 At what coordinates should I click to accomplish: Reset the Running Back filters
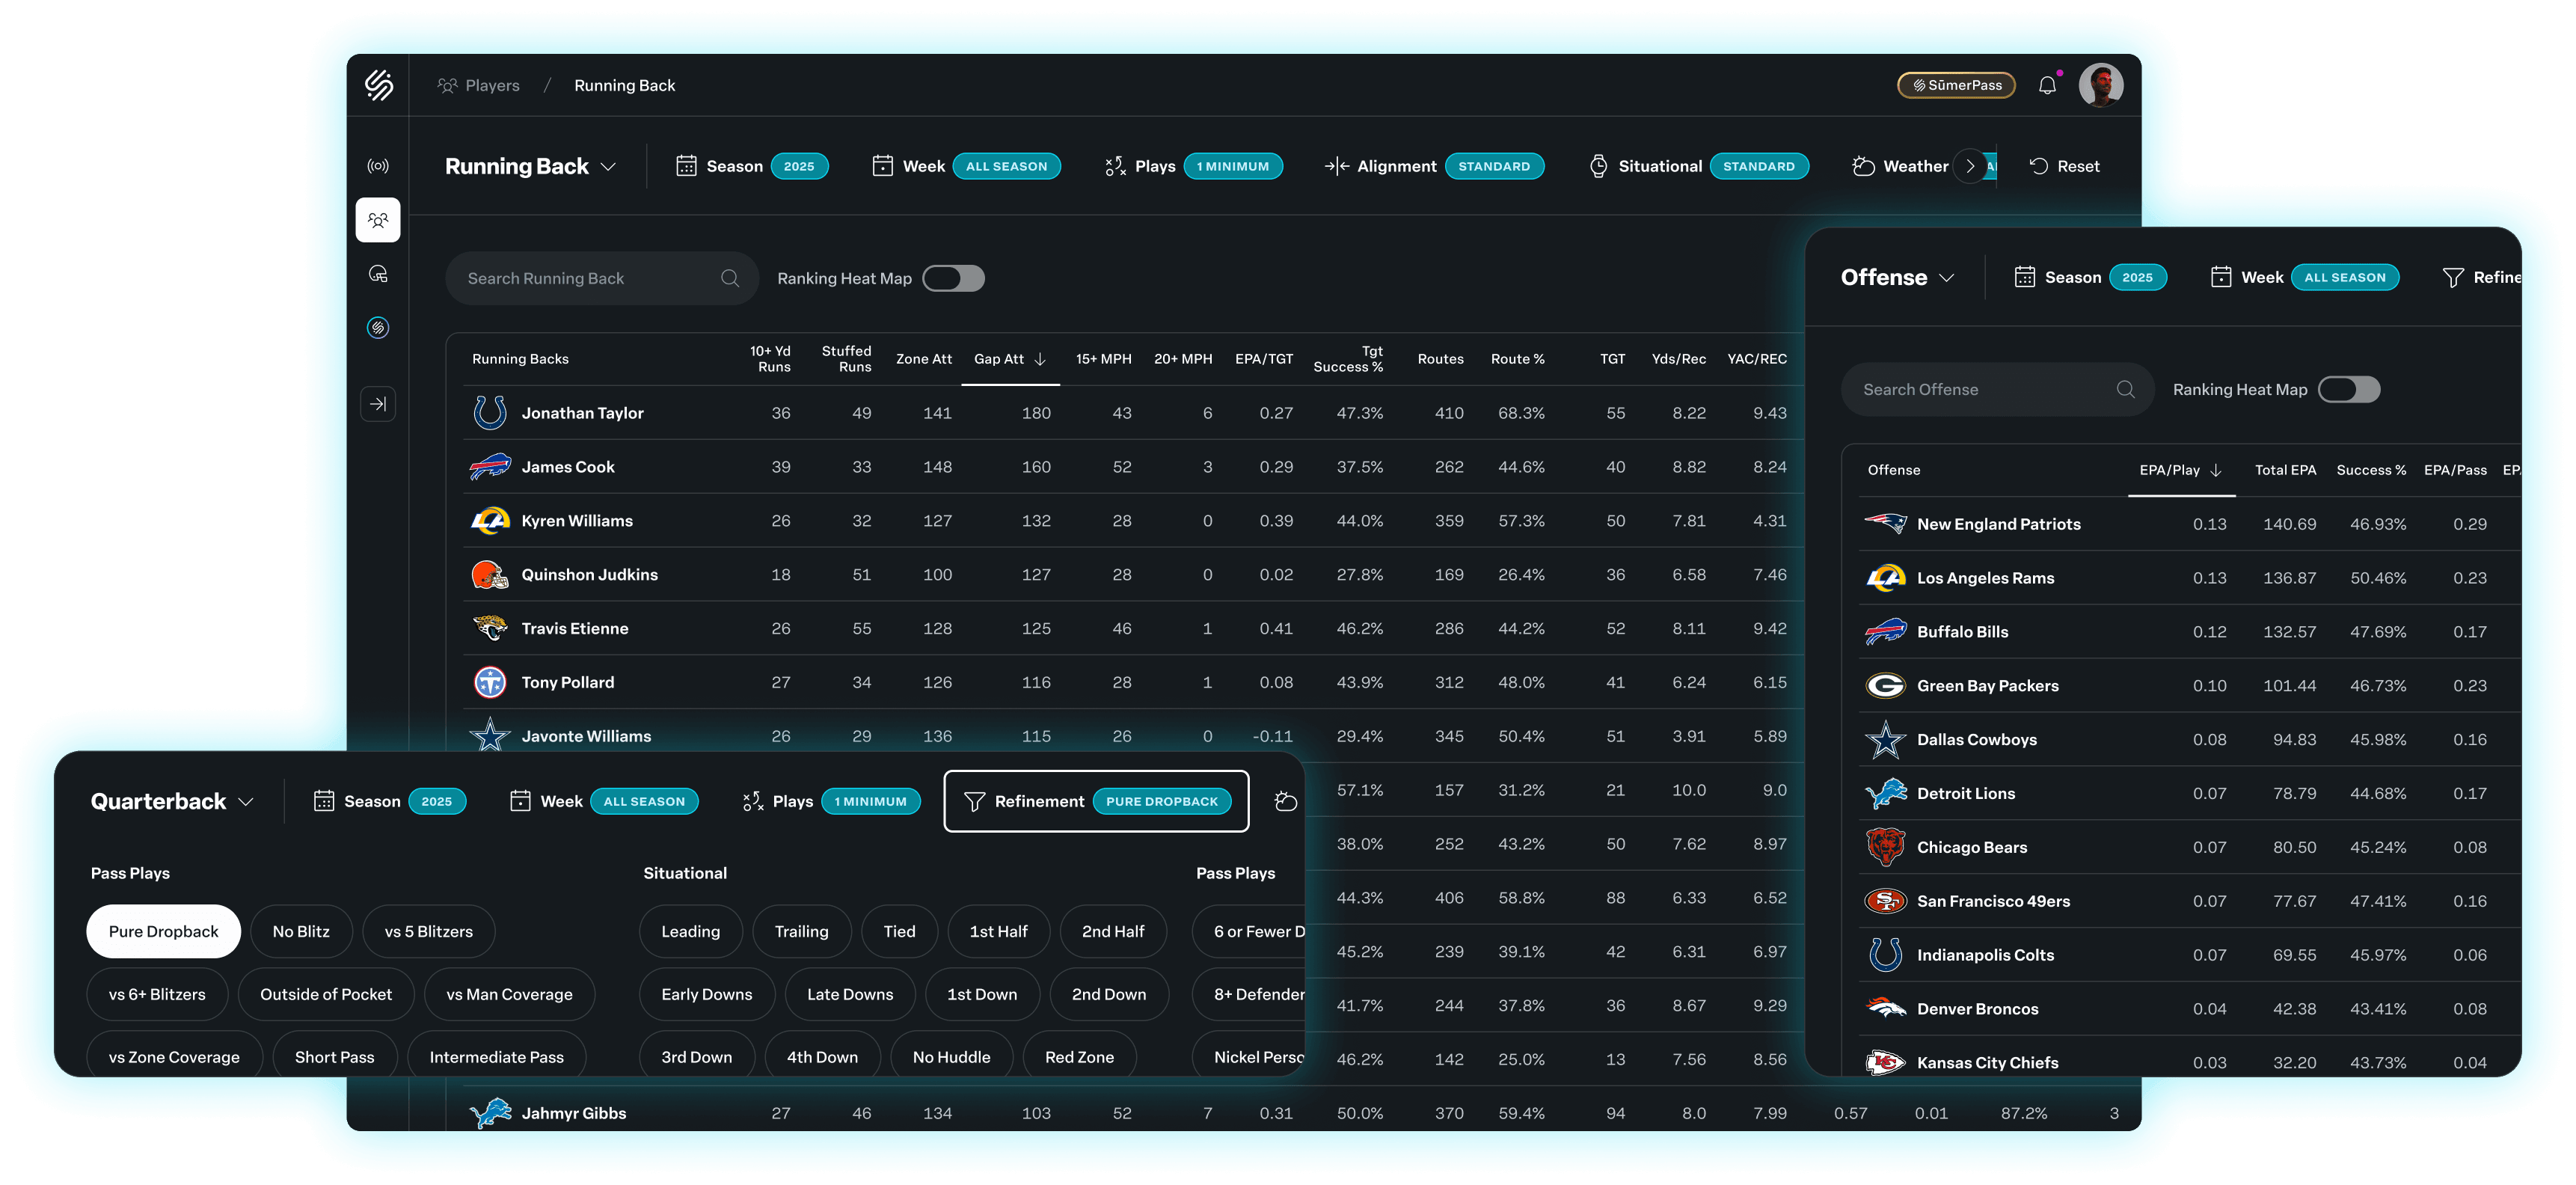pos(2064,166)
